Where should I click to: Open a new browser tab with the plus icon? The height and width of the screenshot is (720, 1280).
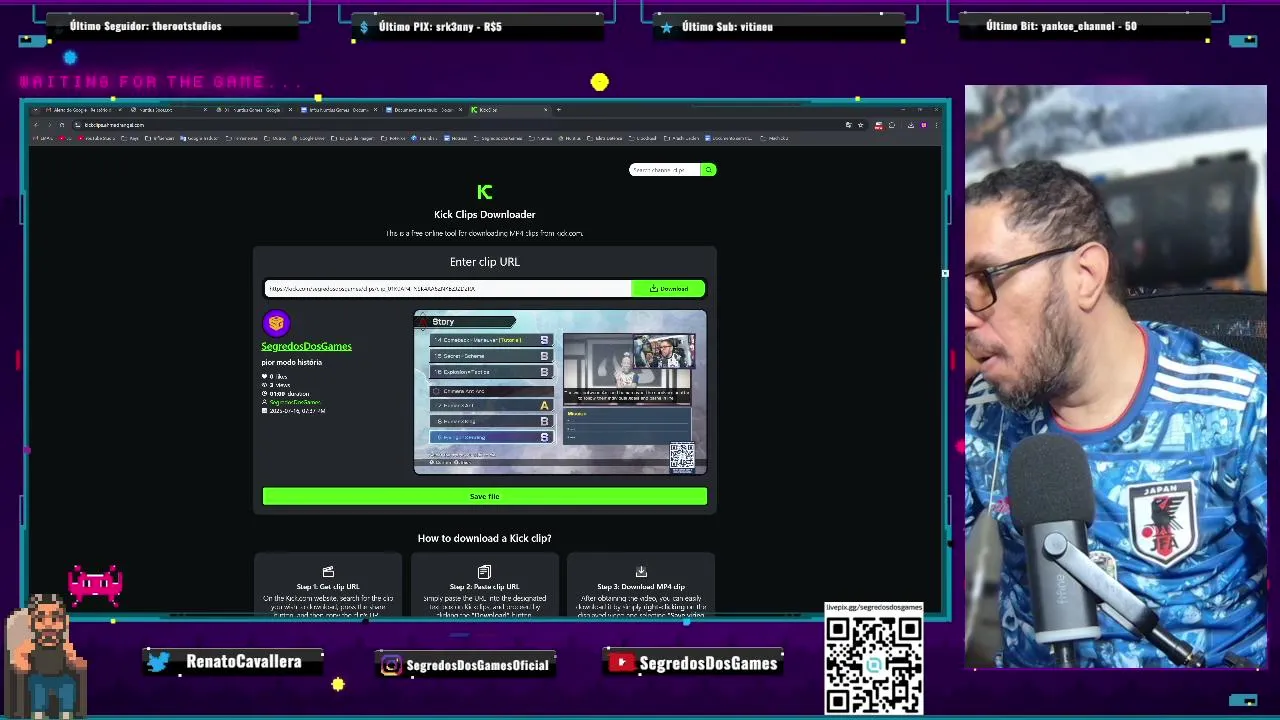click(x=558, y=109)
